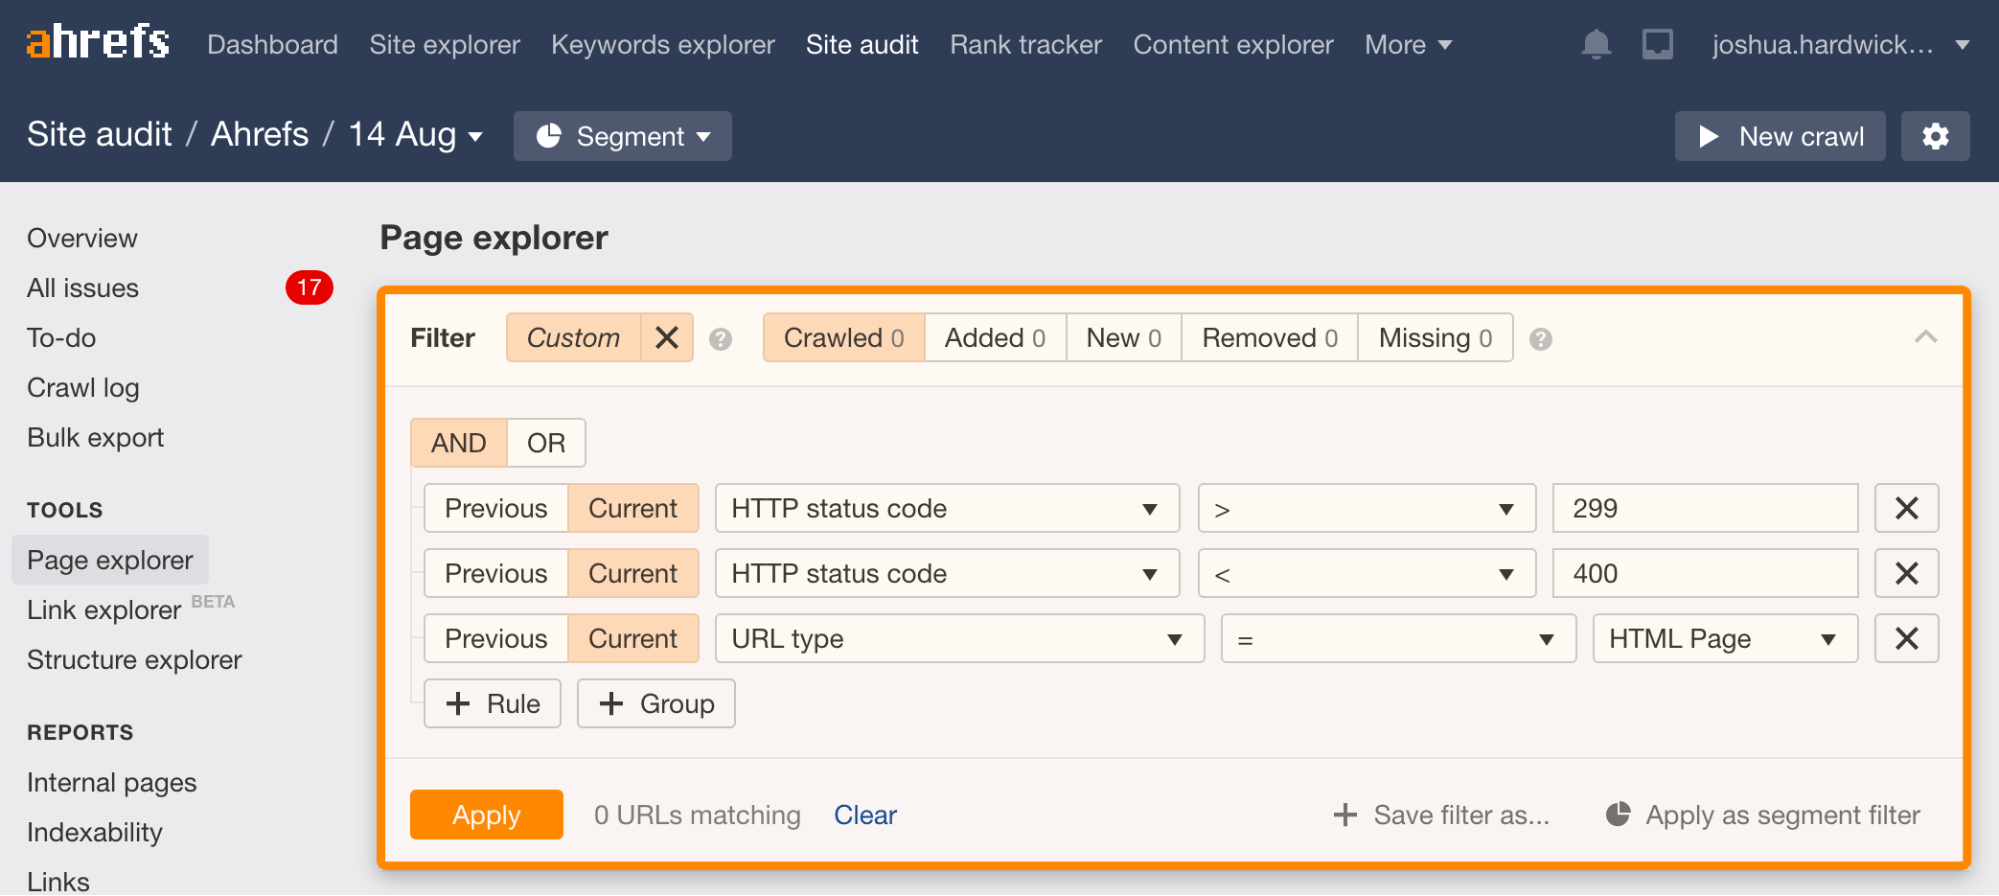The height and width of the screenshot is (896, 1999).
Task: Toggle Previous on first status code rule
Action: (496, 509)
